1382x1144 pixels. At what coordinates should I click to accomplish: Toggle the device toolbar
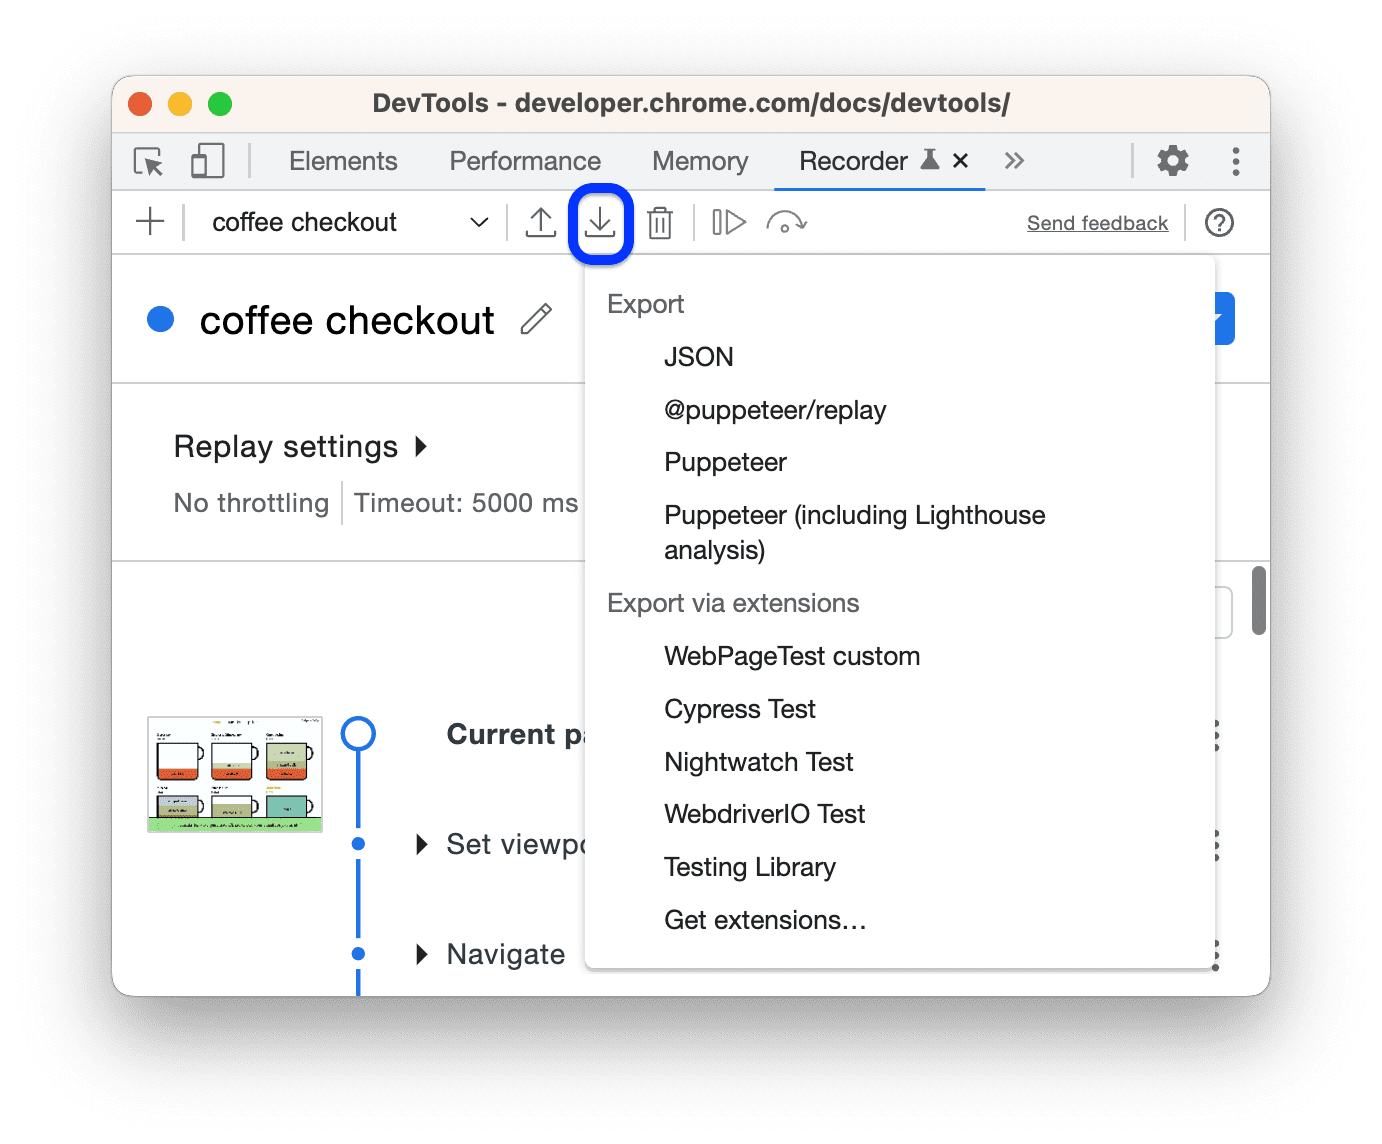coord(207,161)
